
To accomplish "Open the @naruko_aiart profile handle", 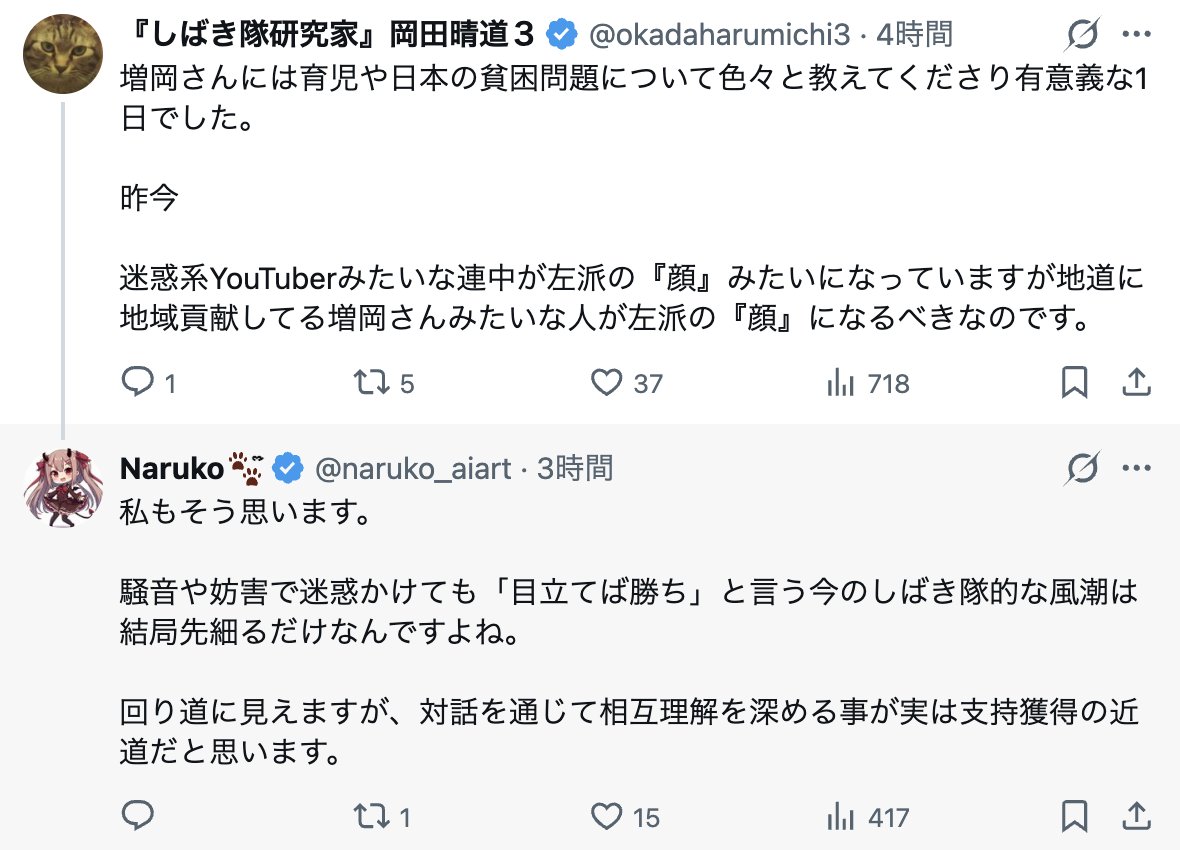I will (413, 468).
